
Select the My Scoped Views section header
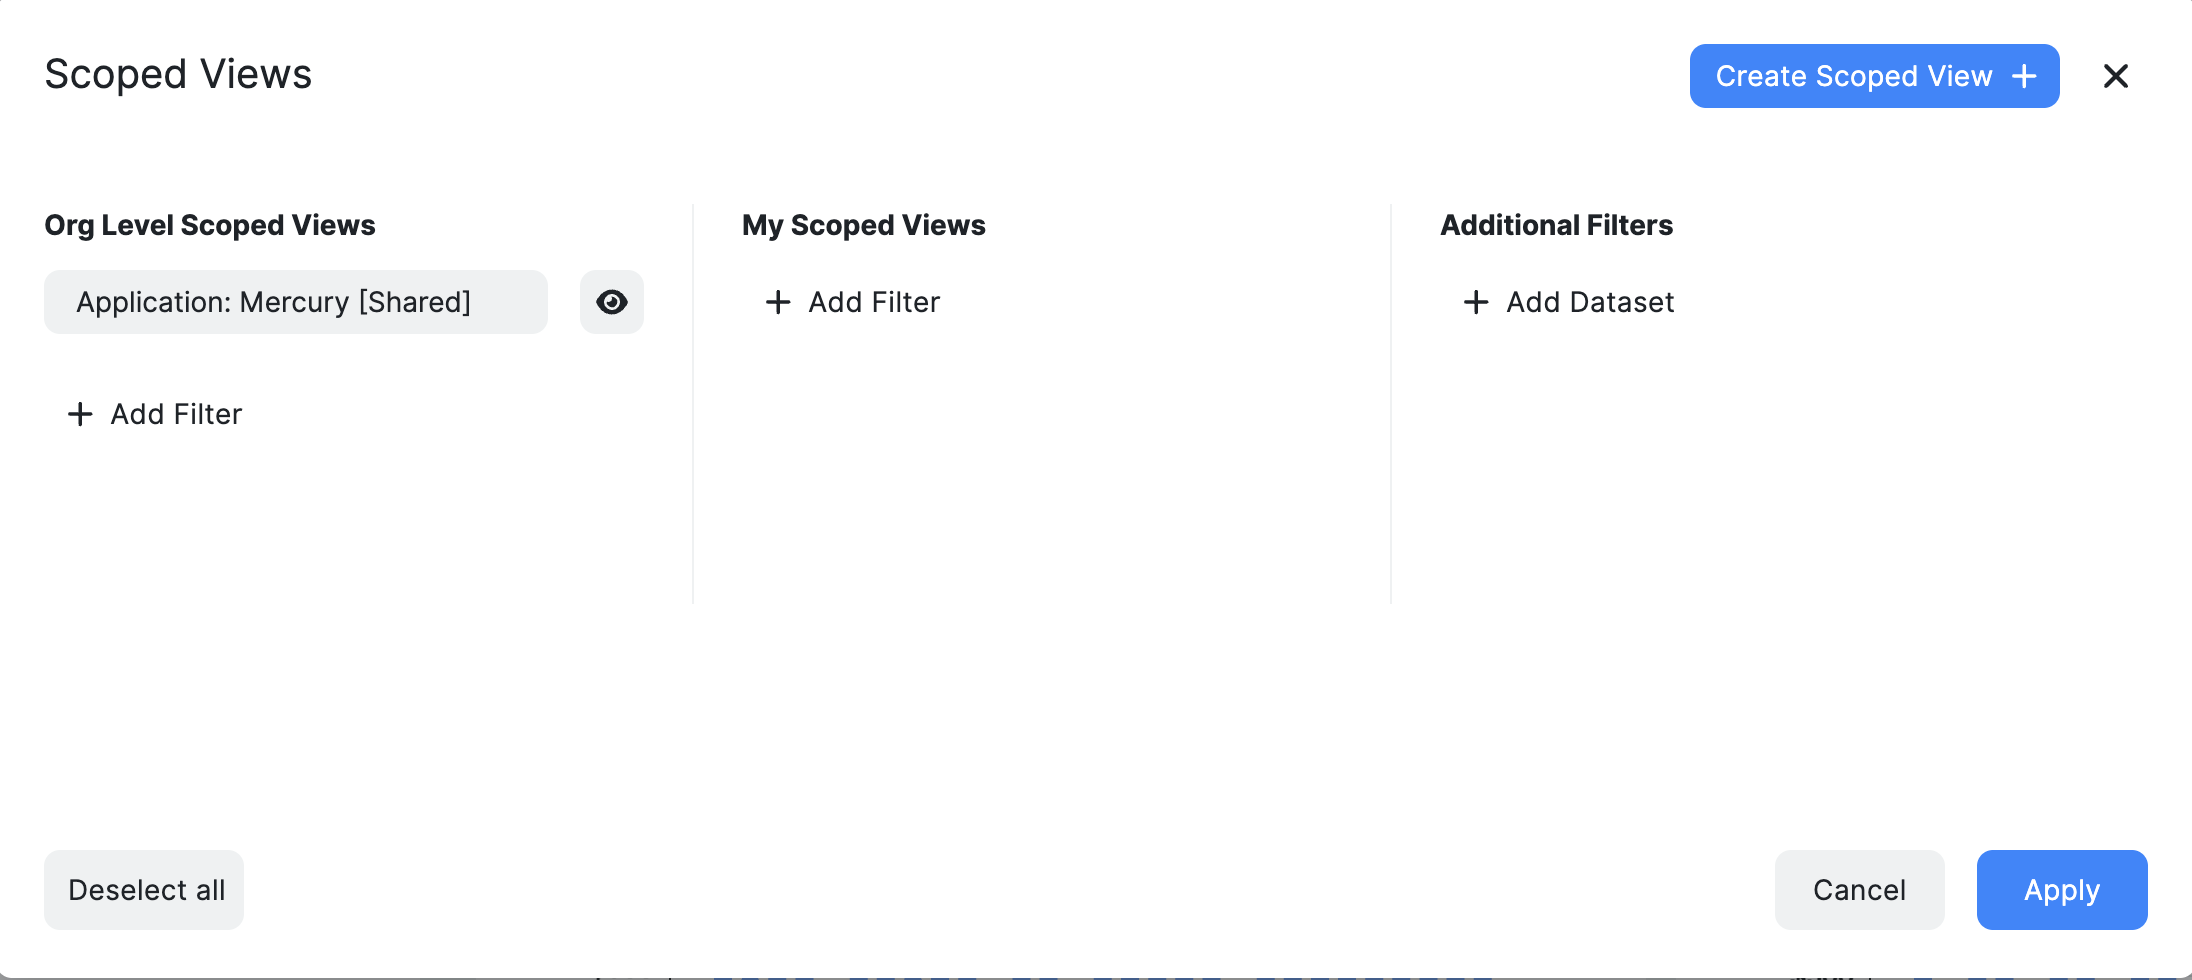(863, 225)
